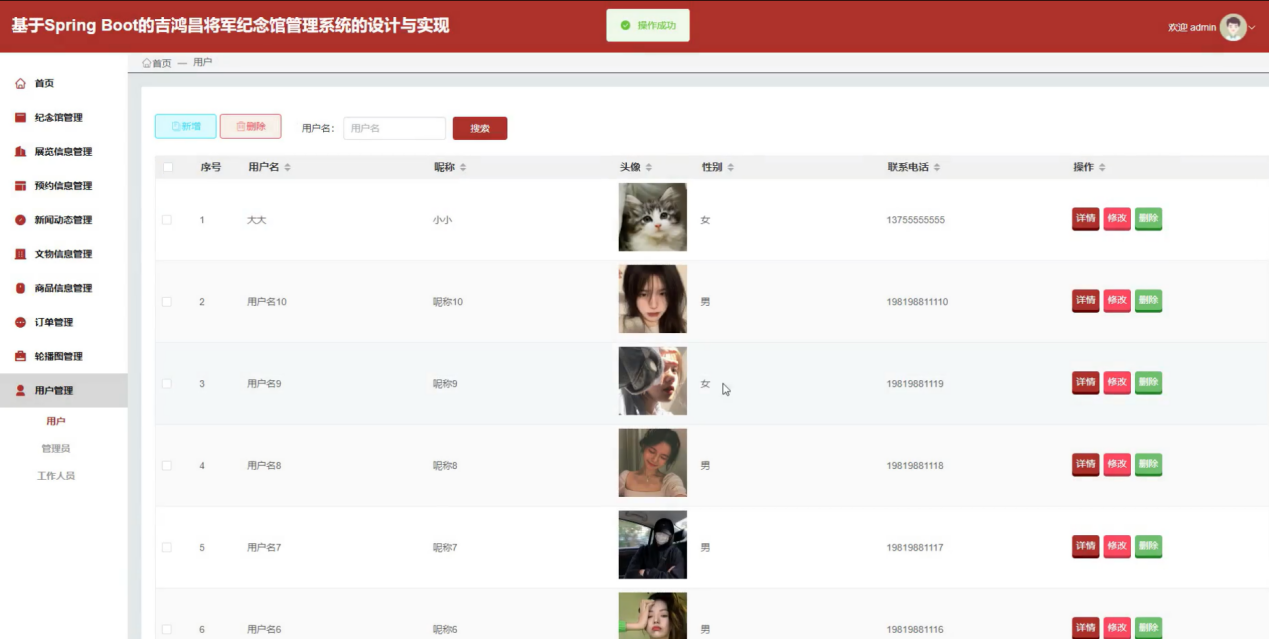The height and width of the screenshot is (639, 1269).
Task: View 详情 for 用户名10
Action: [x=1085, y=301]
